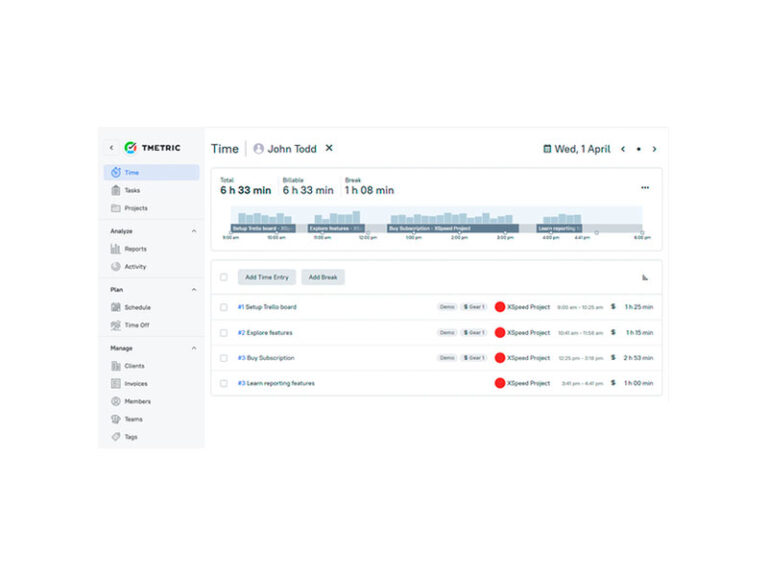This screenshot has height=576, width=768.
Task: Click red project dot on Learn reporting row
Action: [x=500, y=383]
